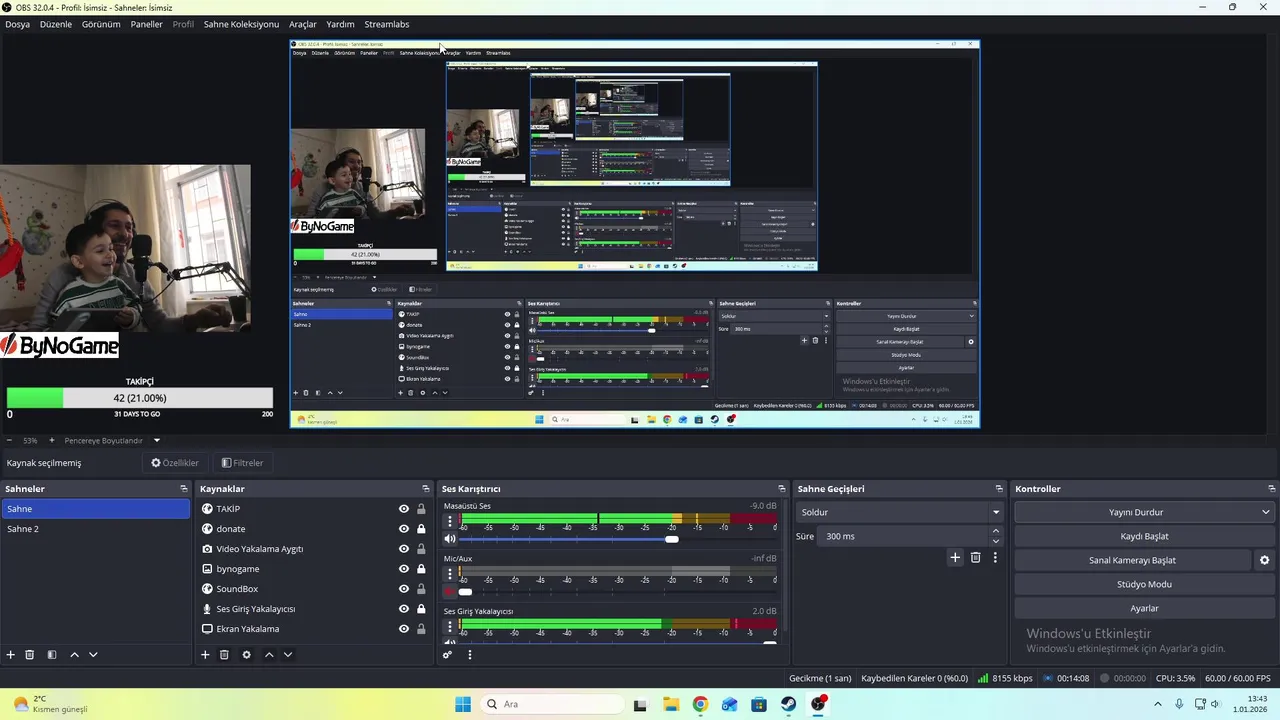Click the Kaydı Başlat button
Image resolution: width=1280 pixels, height=720 pixels.
[1144, 536]
